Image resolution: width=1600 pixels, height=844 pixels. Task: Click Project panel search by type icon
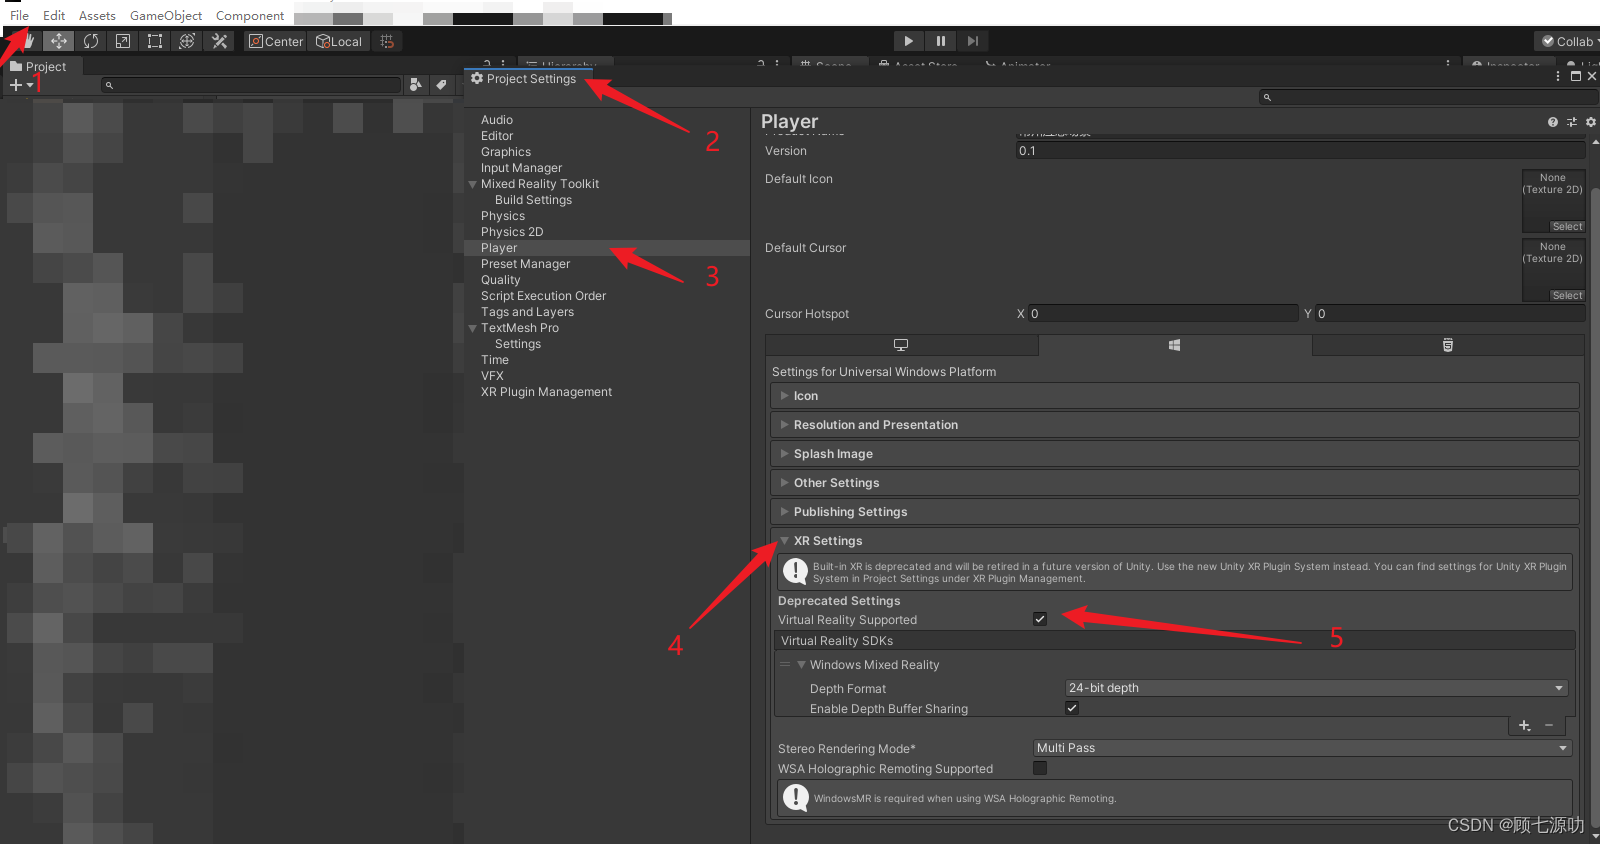coord(416,85)
